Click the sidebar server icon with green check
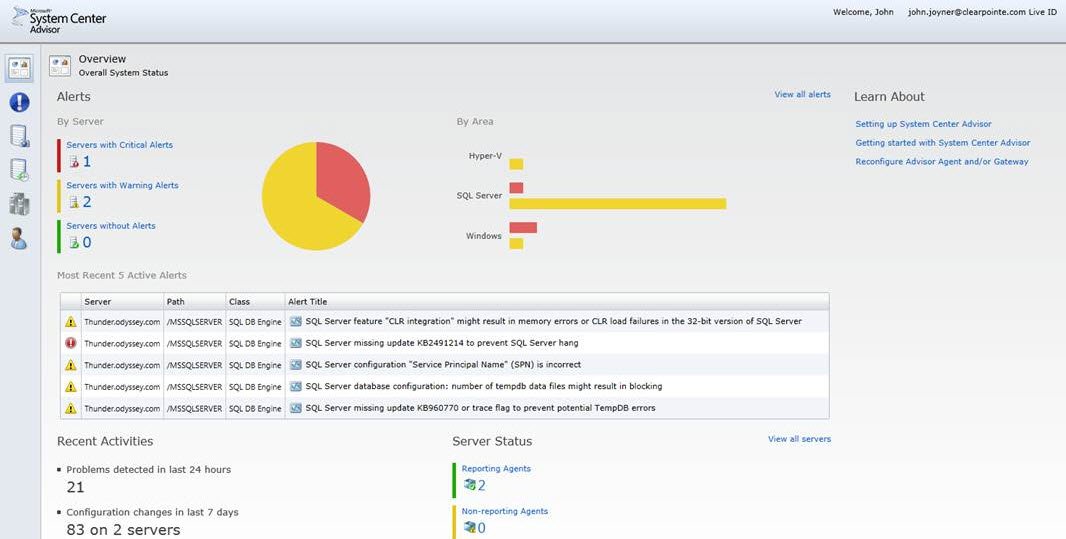The width and height of the screenshot is (1066, 539). tap(20, 170)
